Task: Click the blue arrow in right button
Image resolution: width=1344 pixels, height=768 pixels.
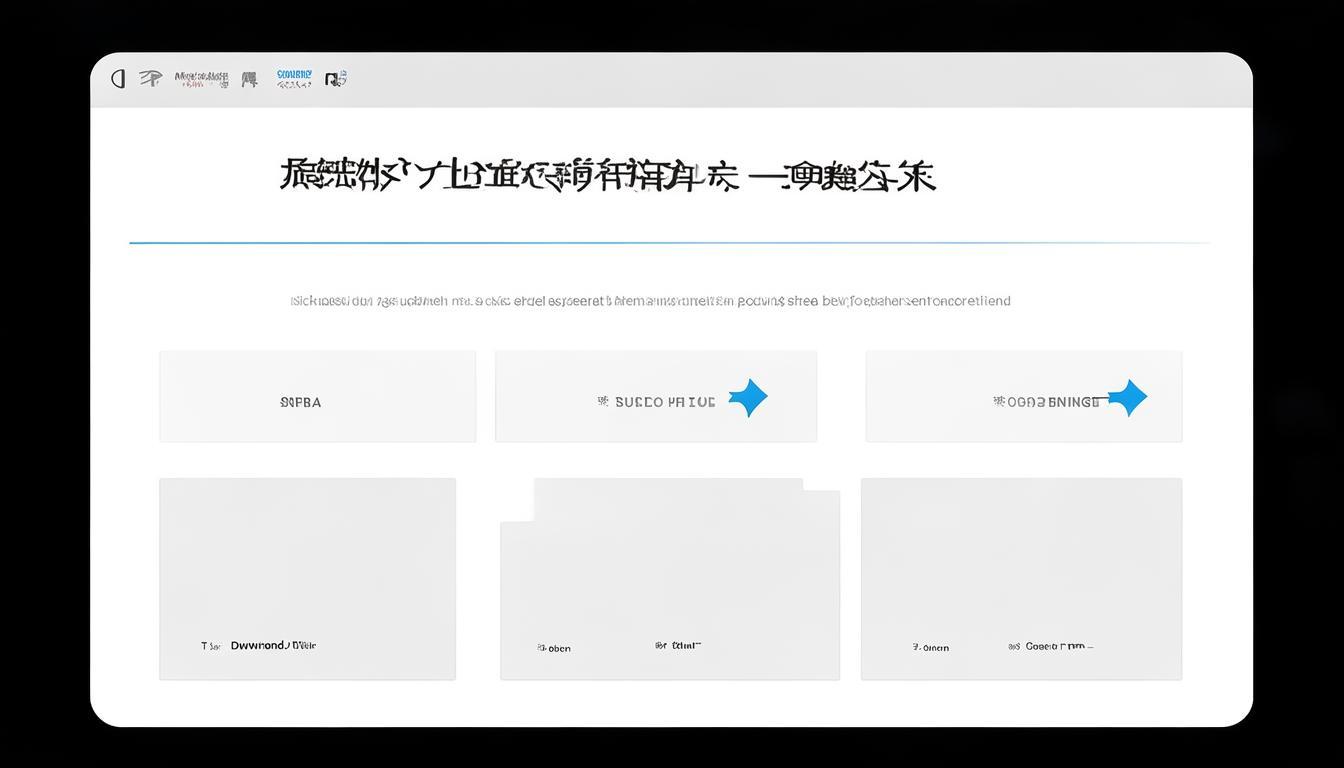Action: [x=1128, y=398]
